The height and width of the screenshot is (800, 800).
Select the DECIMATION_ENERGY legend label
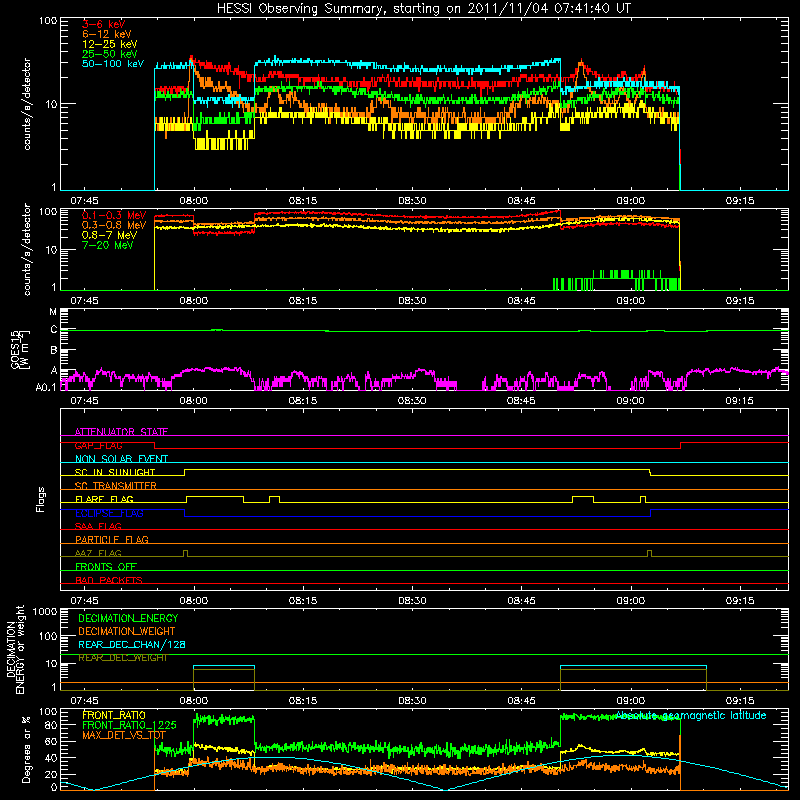[128, 618]
